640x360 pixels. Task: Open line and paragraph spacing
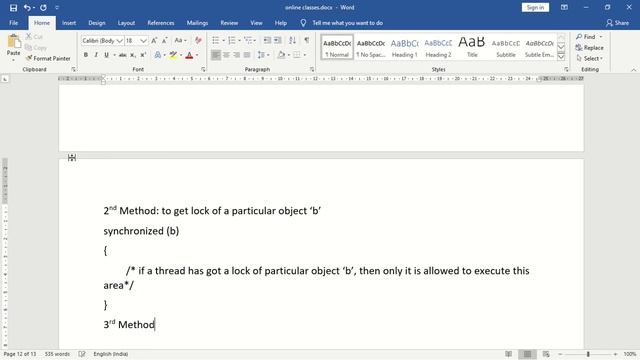pyautogui.click(x=263, y=55)
